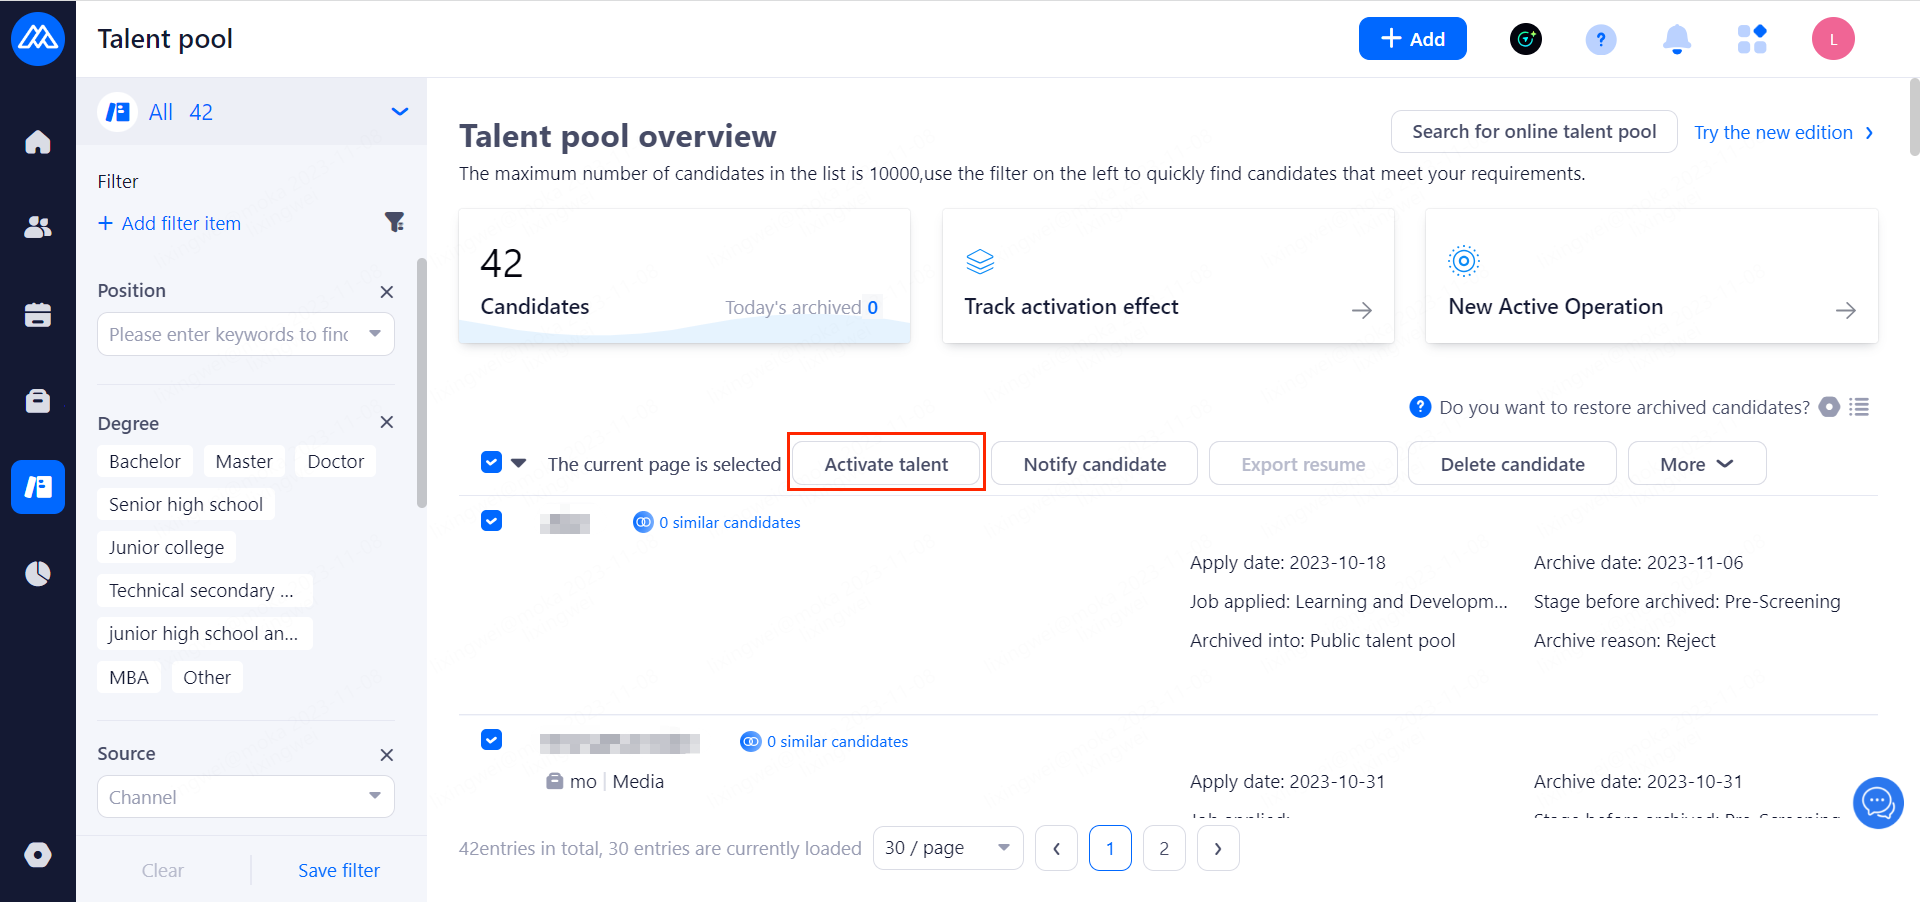Go to page 2
This screenshot has width=1920, height=902.
tap(1164, 848)
